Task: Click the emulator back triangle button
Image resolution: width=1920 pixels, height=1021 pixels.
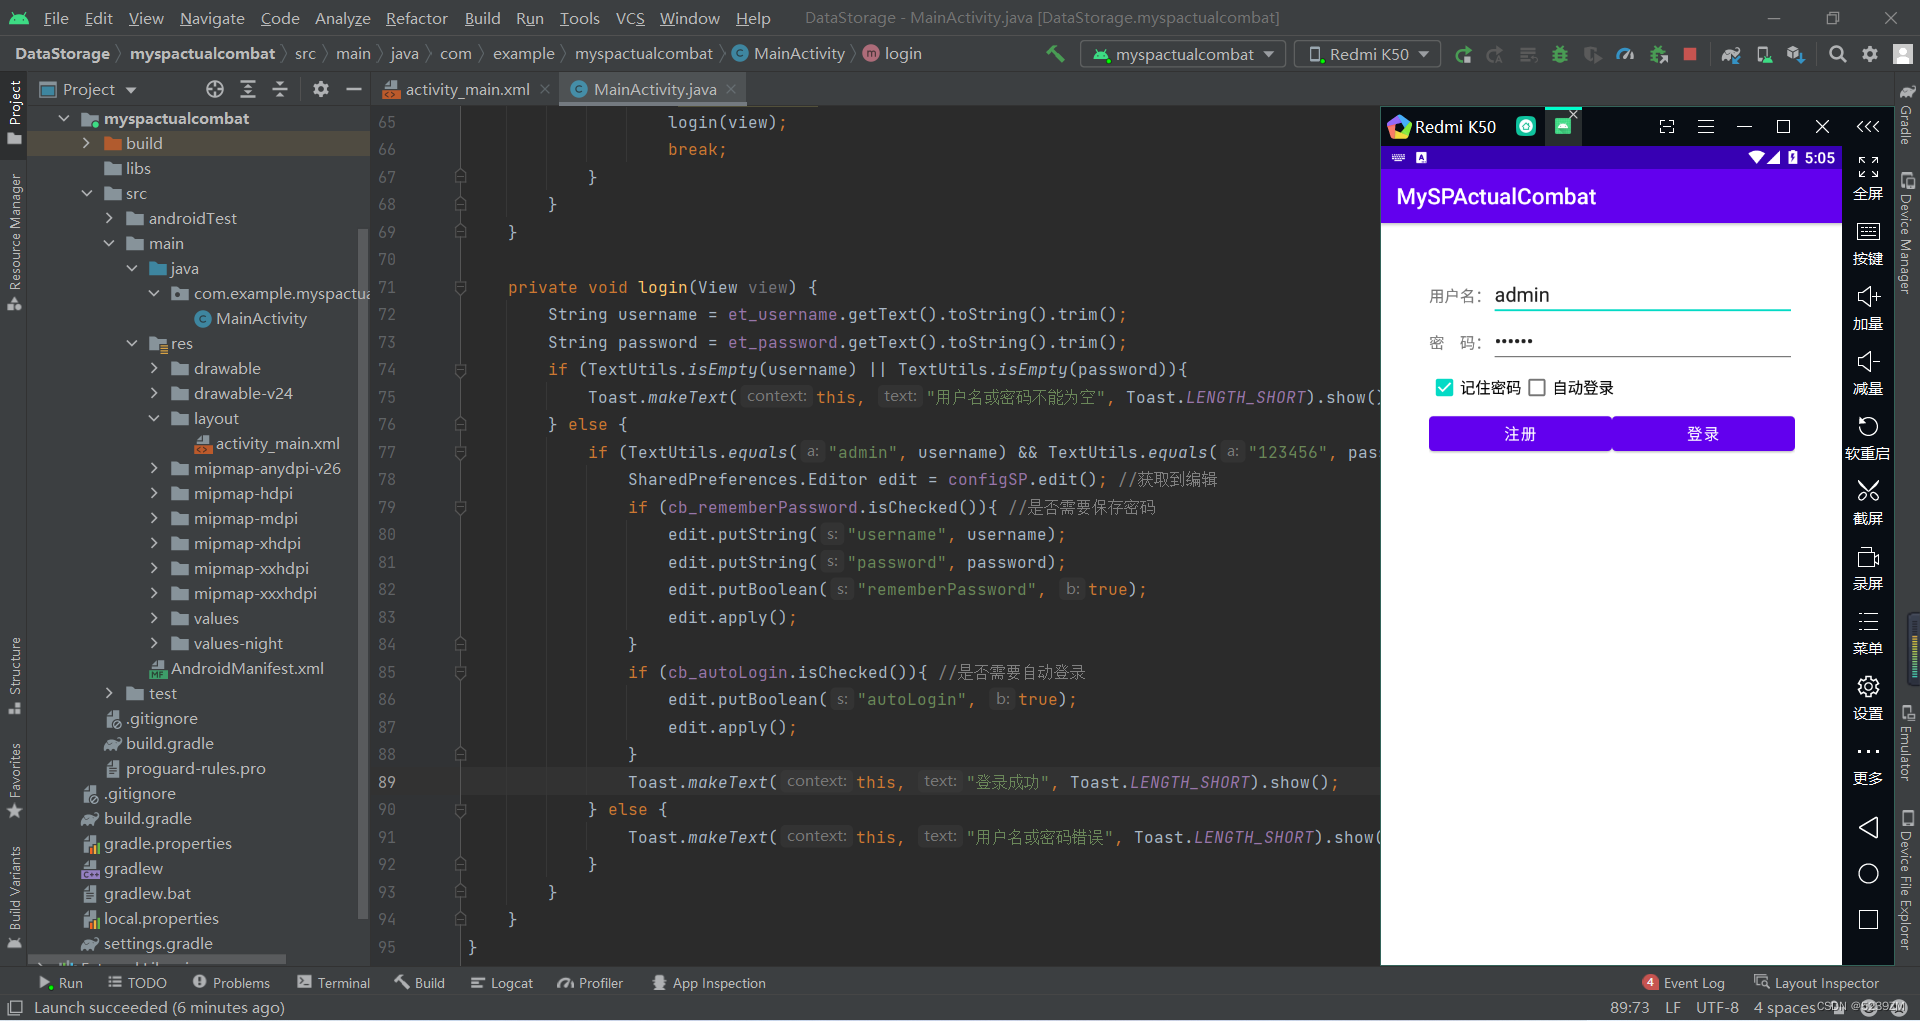Action: pos(1868,828)
